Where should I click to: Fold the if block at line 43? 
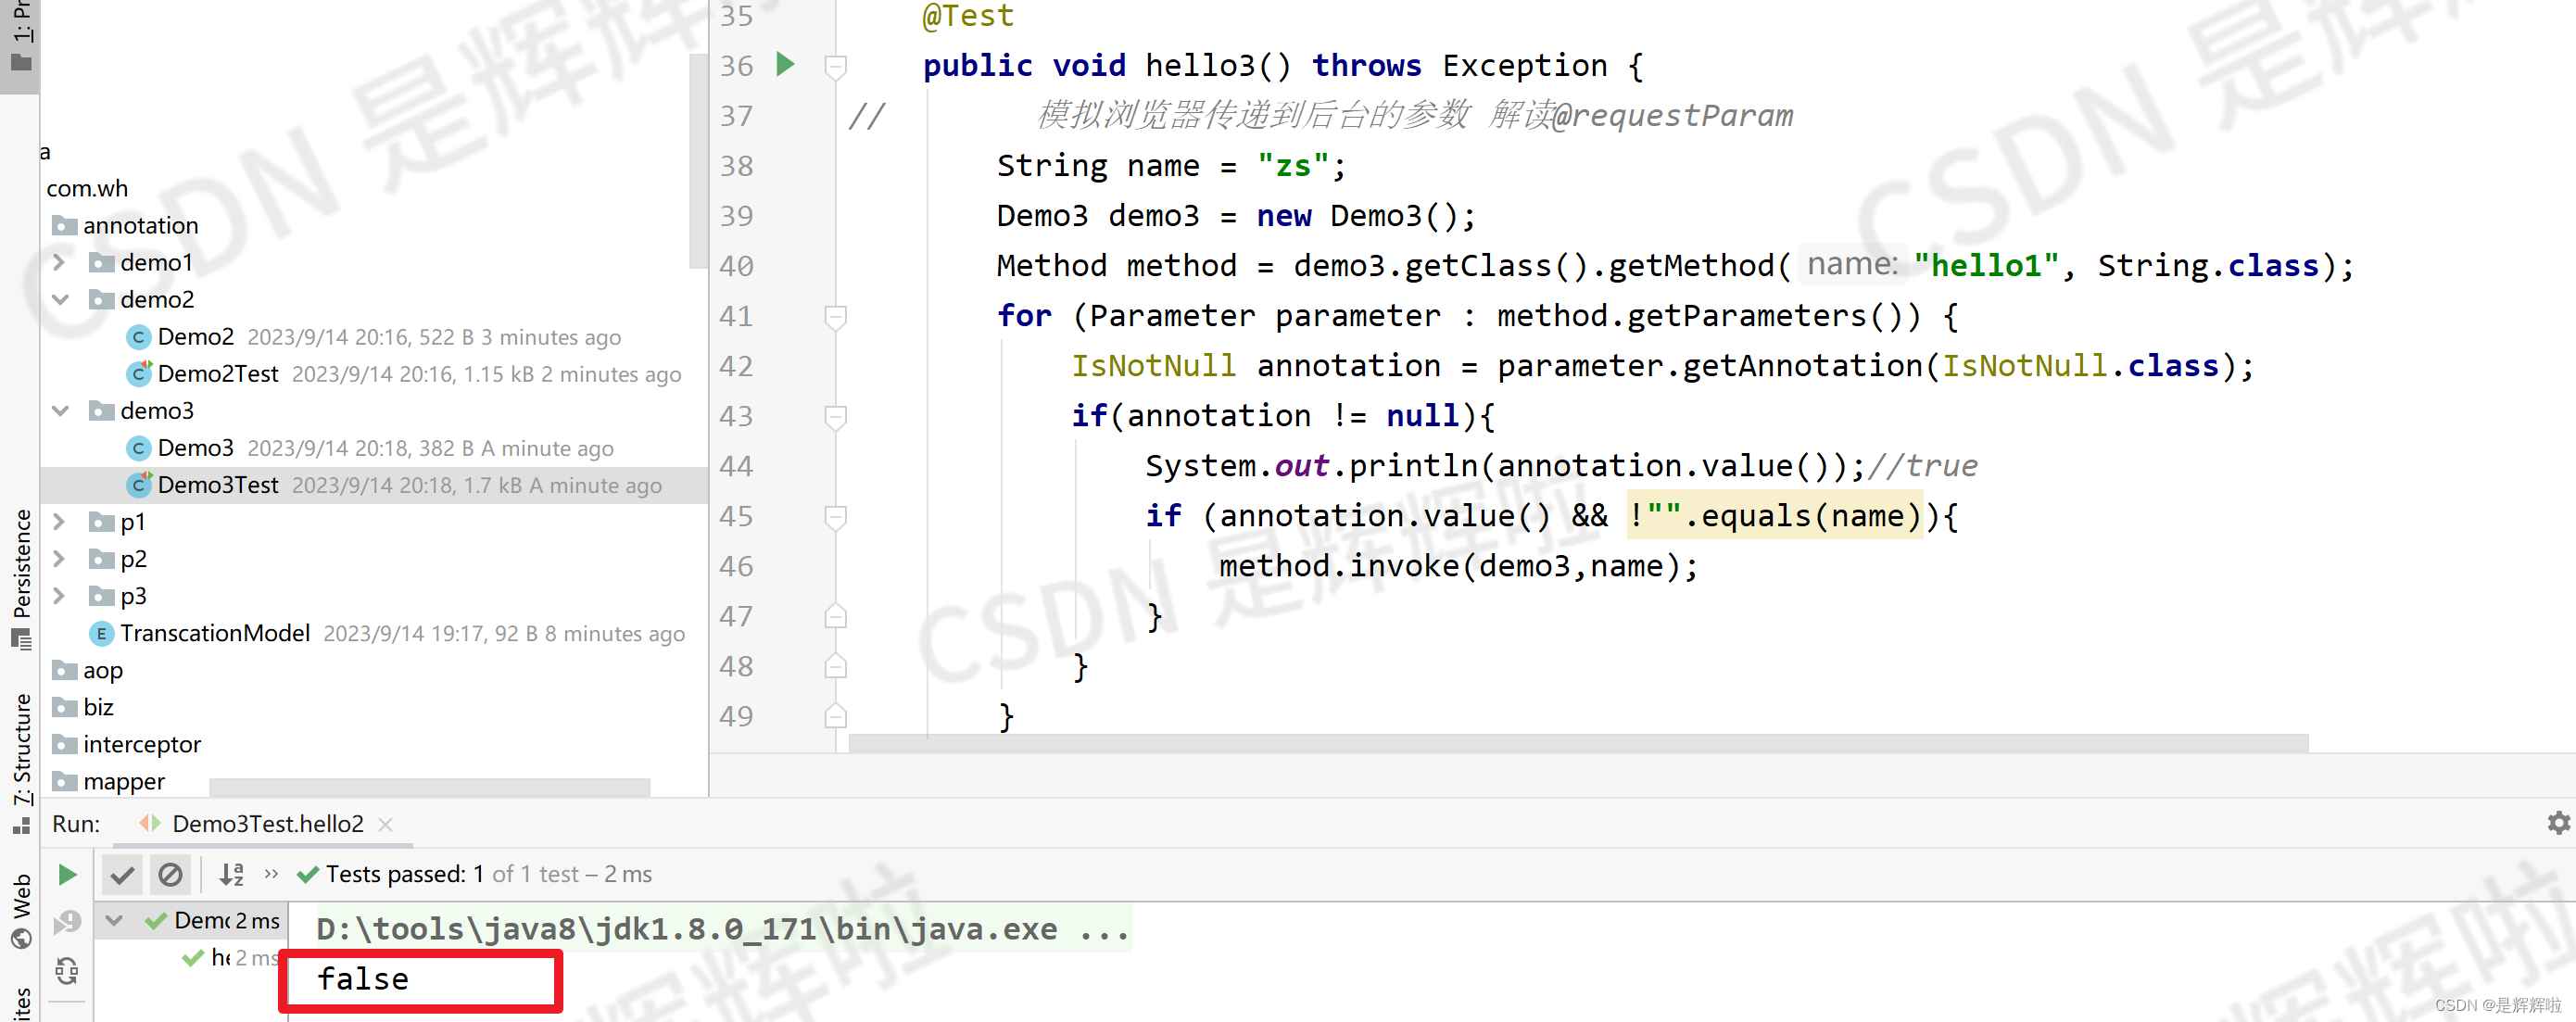pos(836,417)
